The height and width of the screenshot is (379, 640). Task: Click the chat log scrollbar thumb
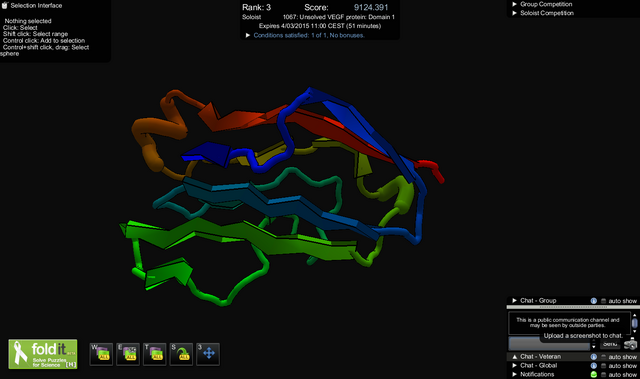pyautogui.click(x=634, y=323)
